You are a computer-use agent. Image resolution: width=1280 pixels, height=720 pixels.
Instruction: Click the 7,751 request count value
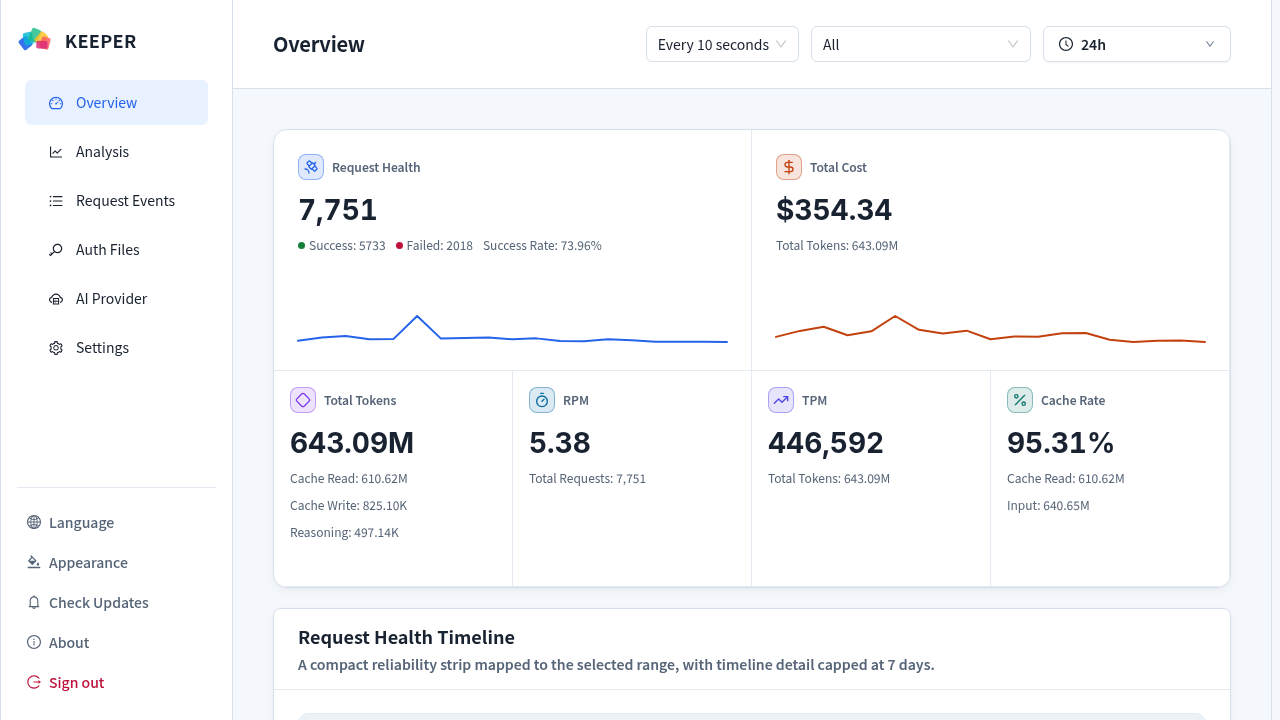point(338,210)
